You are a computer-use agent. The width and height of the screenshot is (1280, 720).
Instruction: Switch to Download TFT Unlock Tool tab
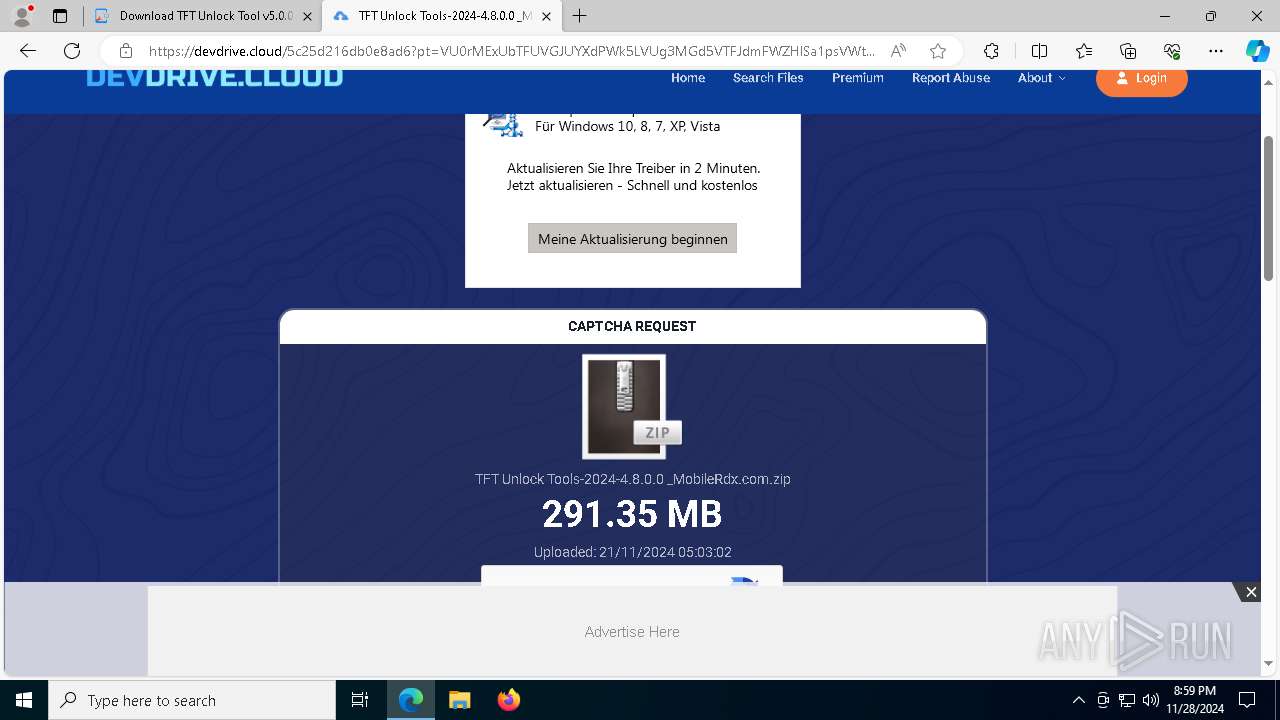(203, 16)
